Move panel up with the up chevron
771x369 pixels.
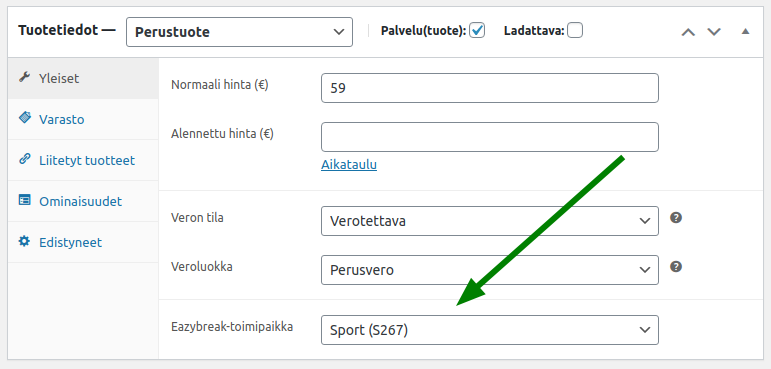pos(688,32)
